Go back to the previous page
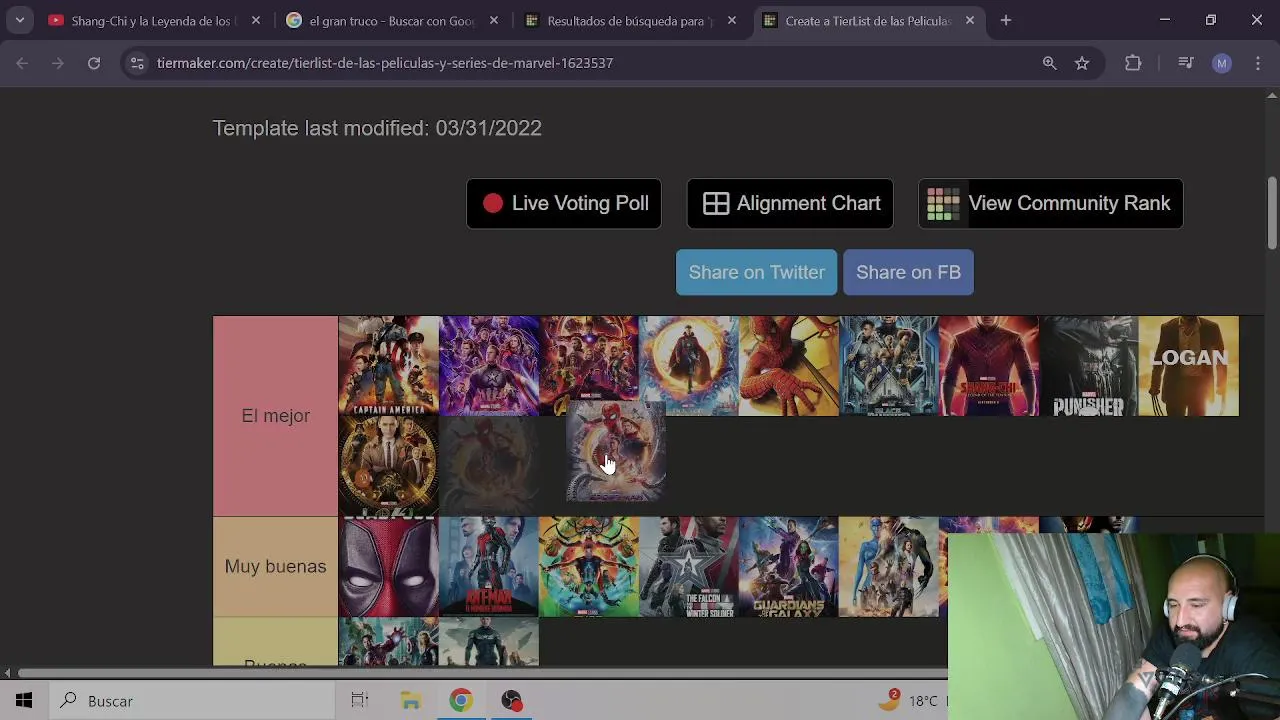The height and width of the screenshot is (720, 1280). 22,63
